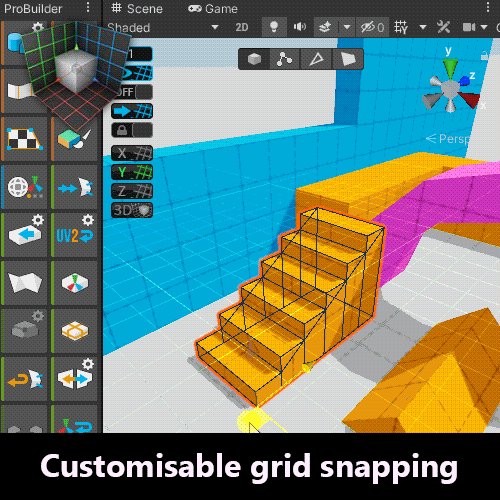Click the double blue arrows cursor icon
500x500 pixels.
pos(75,187)
